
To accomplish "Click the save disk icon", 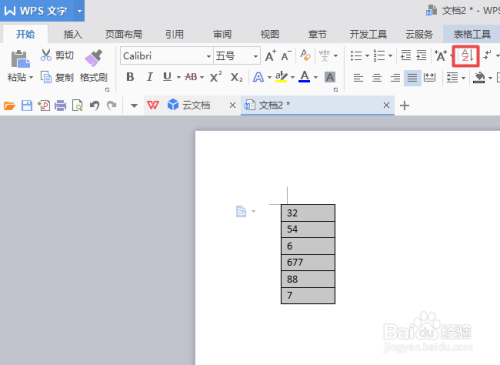I will (x=27, y=106).
